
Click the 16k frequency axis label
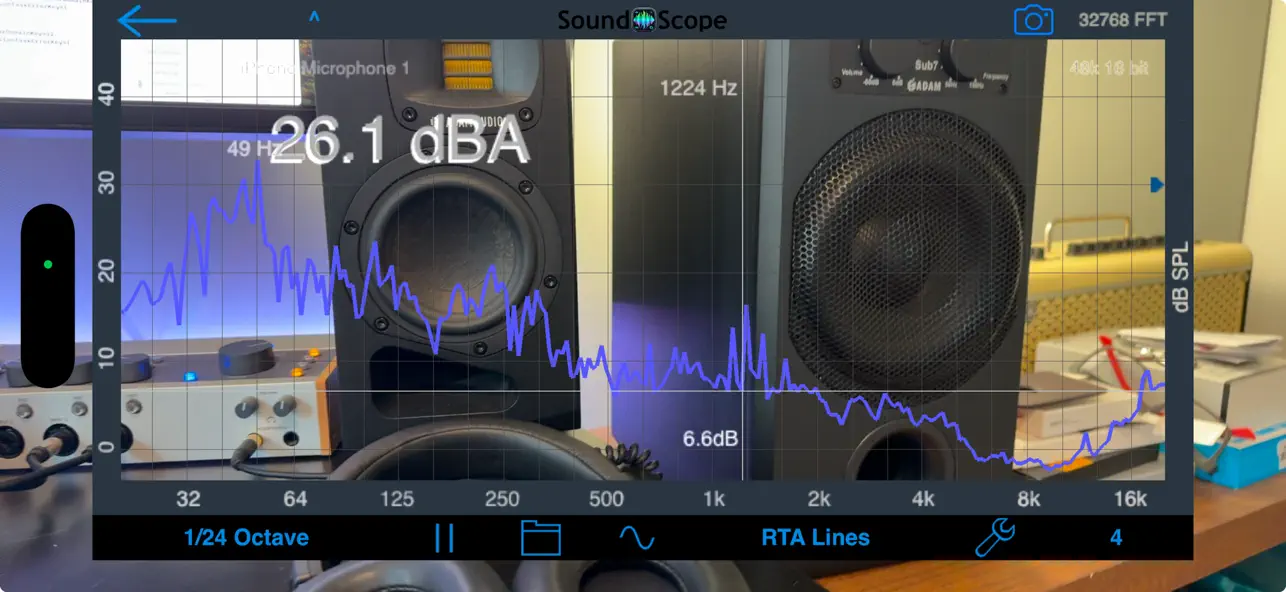[1130, 499]
